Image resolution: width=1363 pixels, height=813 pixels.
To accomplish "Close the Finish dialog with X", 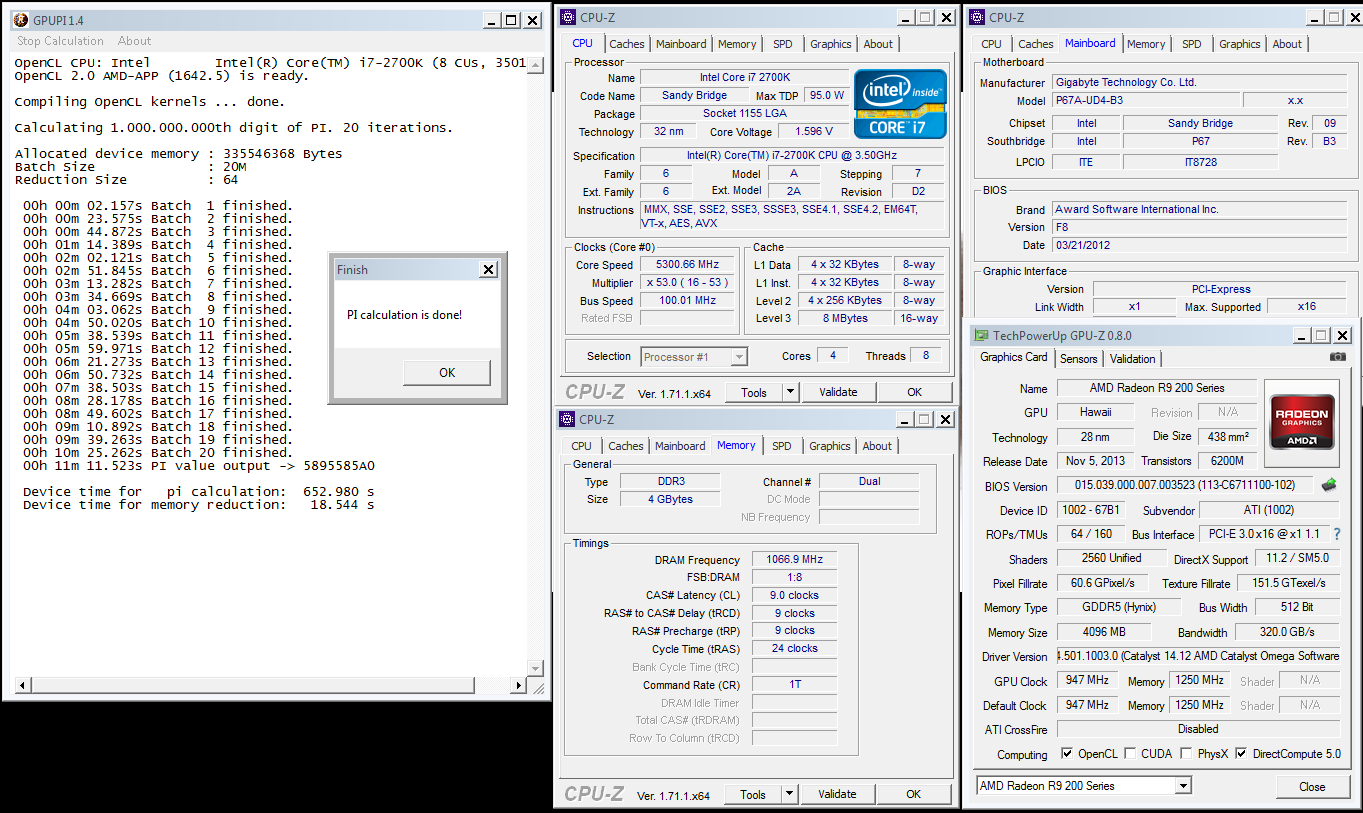I will point(487,269).
